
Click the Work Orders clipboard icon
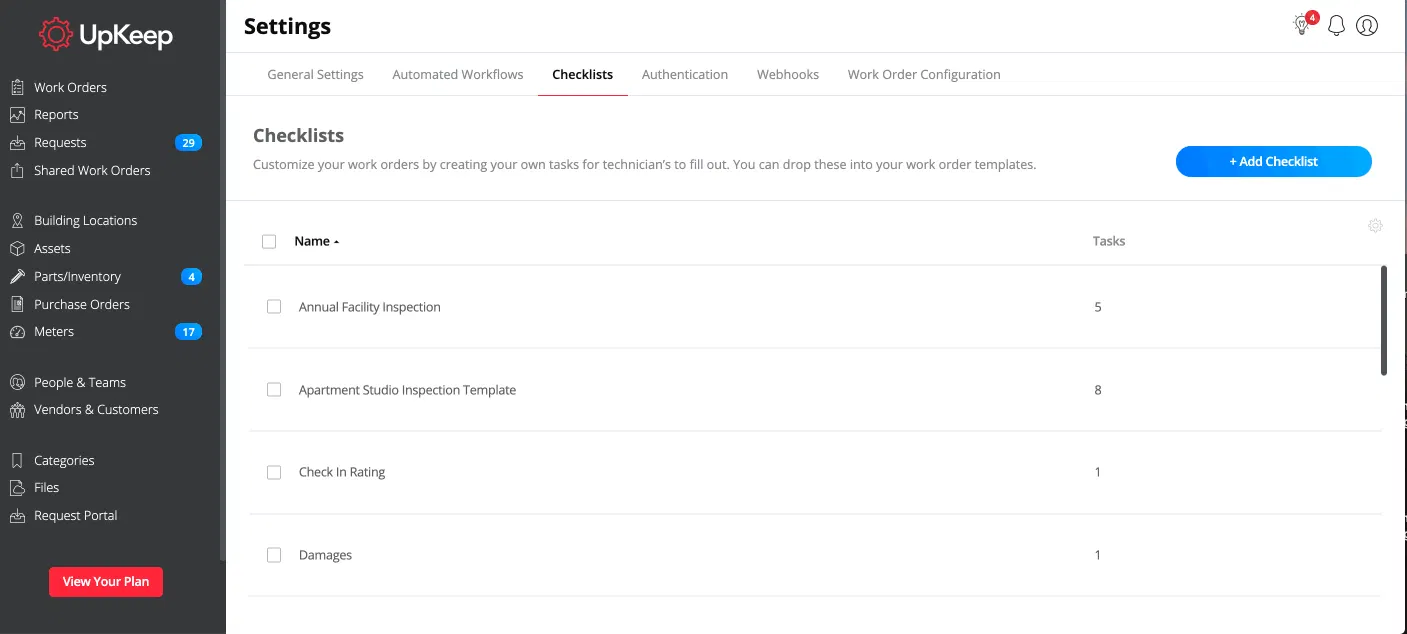[17, 87]
